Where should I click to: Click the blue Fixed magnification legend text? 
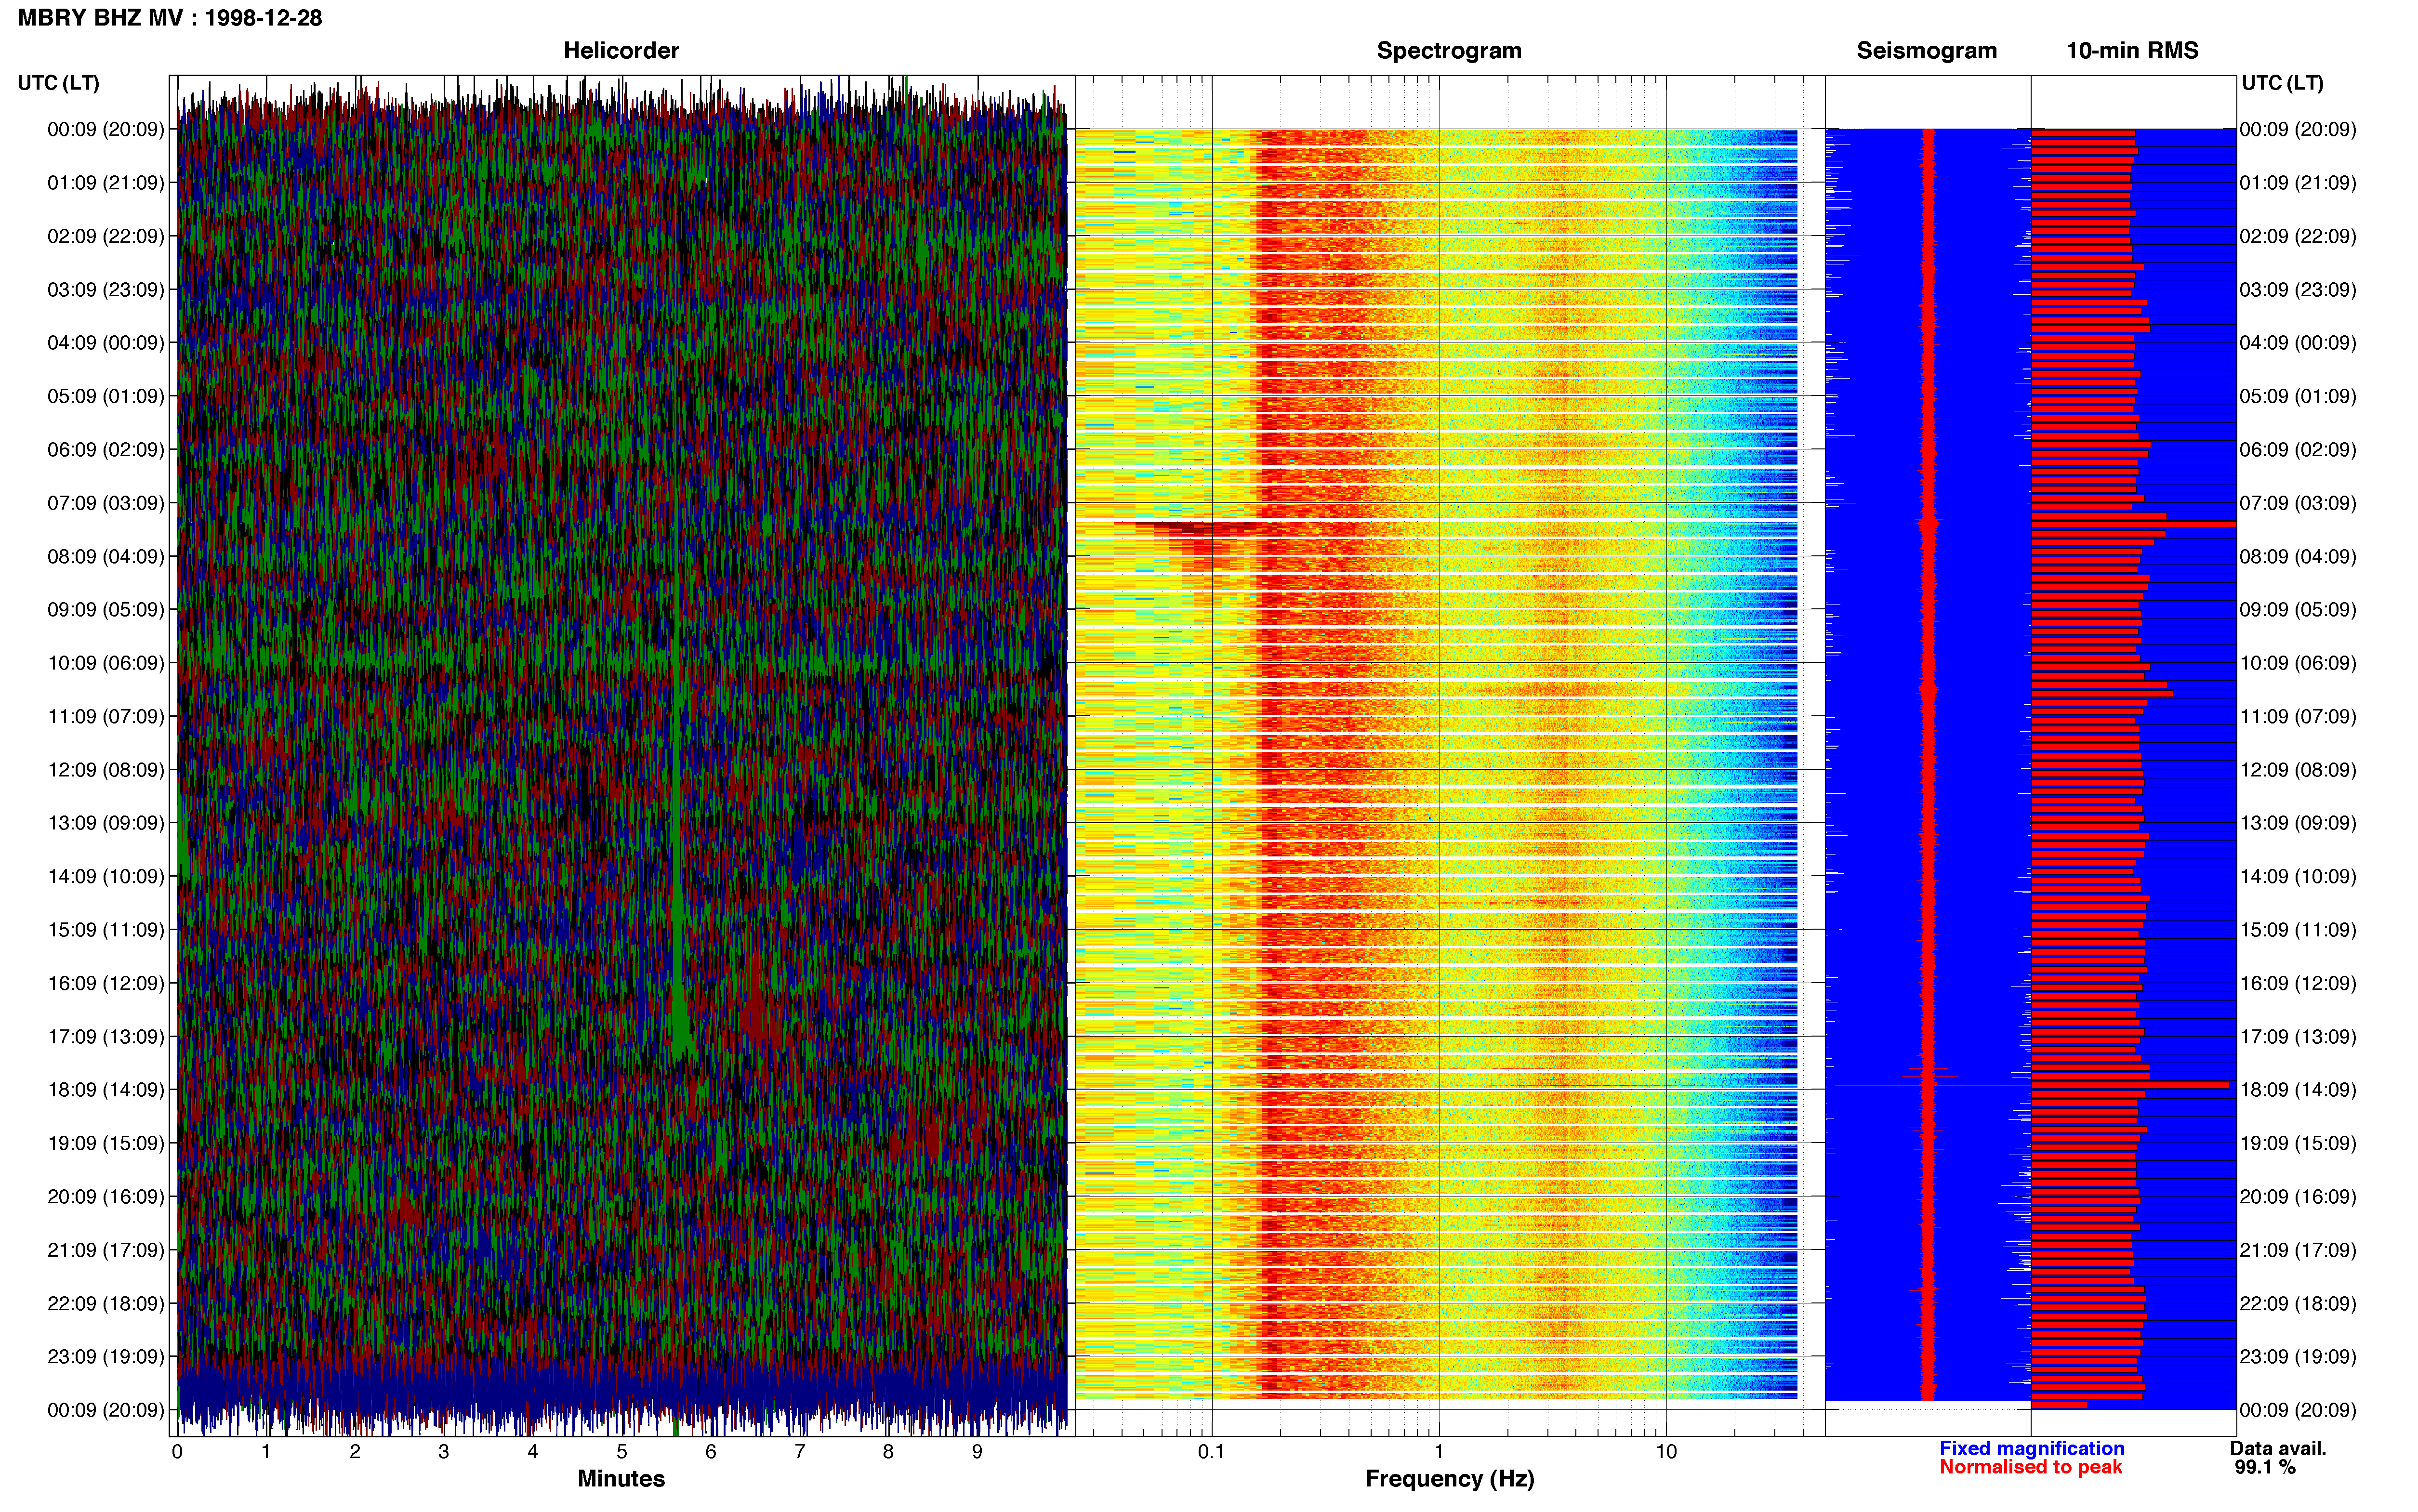click(x=2031, y=1448)
